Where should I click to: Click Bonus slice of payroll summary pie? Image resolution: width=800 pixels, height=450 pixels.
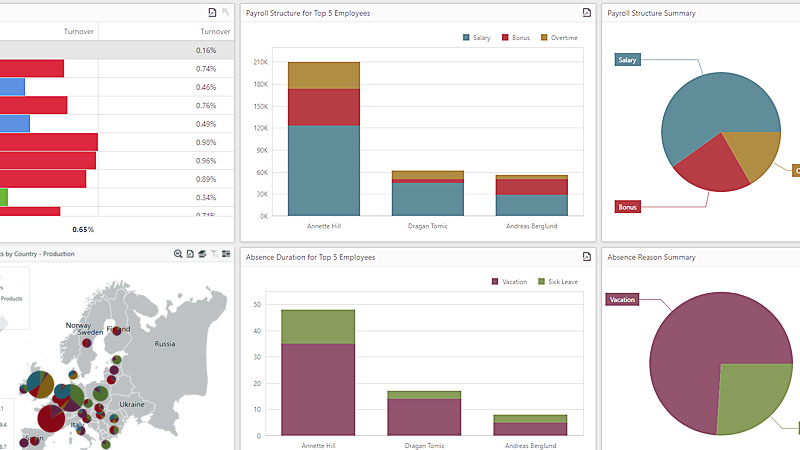(x=713, y=168)
